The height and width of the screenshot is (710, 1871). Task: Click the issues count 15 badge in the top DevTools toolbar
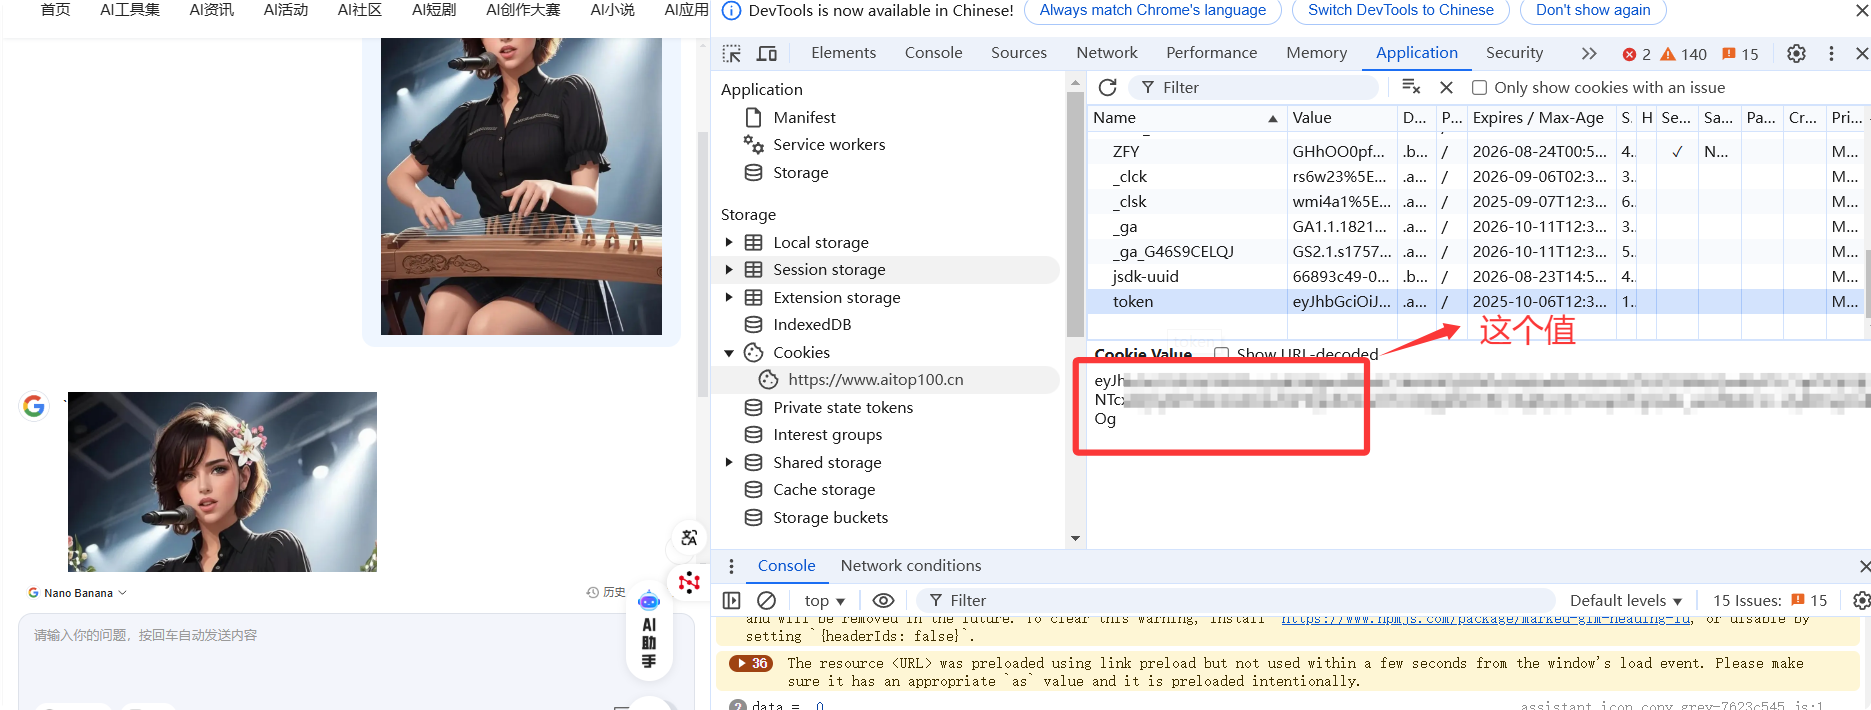point(1740,54)
